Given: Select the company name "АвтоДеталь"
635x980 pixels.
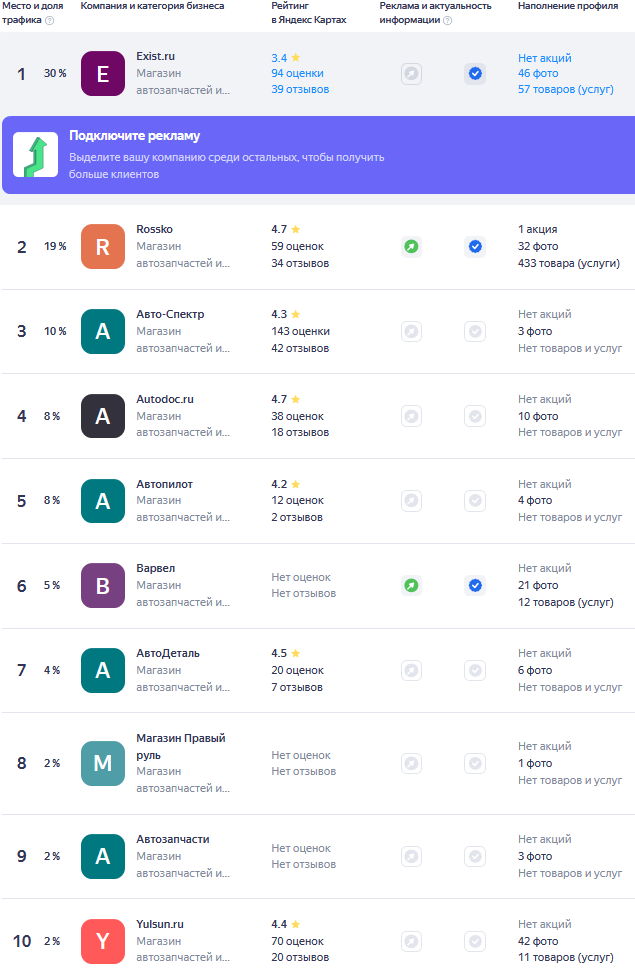Looking at the screenshot, I should click(168, 653).
